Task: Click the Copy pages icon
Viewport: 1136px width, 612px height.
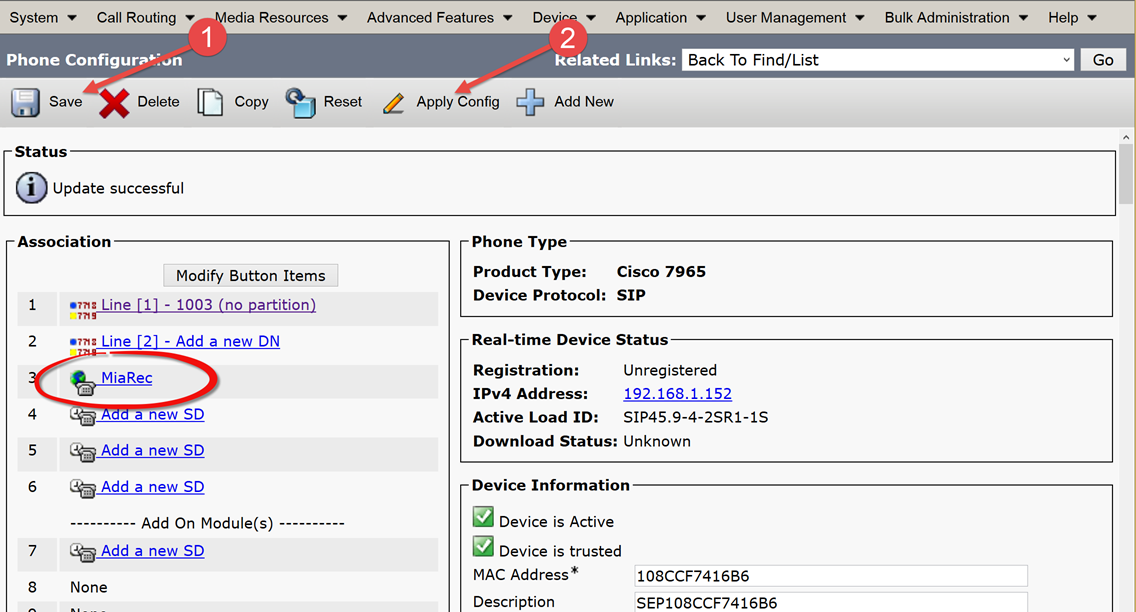Action: point(210,102)
